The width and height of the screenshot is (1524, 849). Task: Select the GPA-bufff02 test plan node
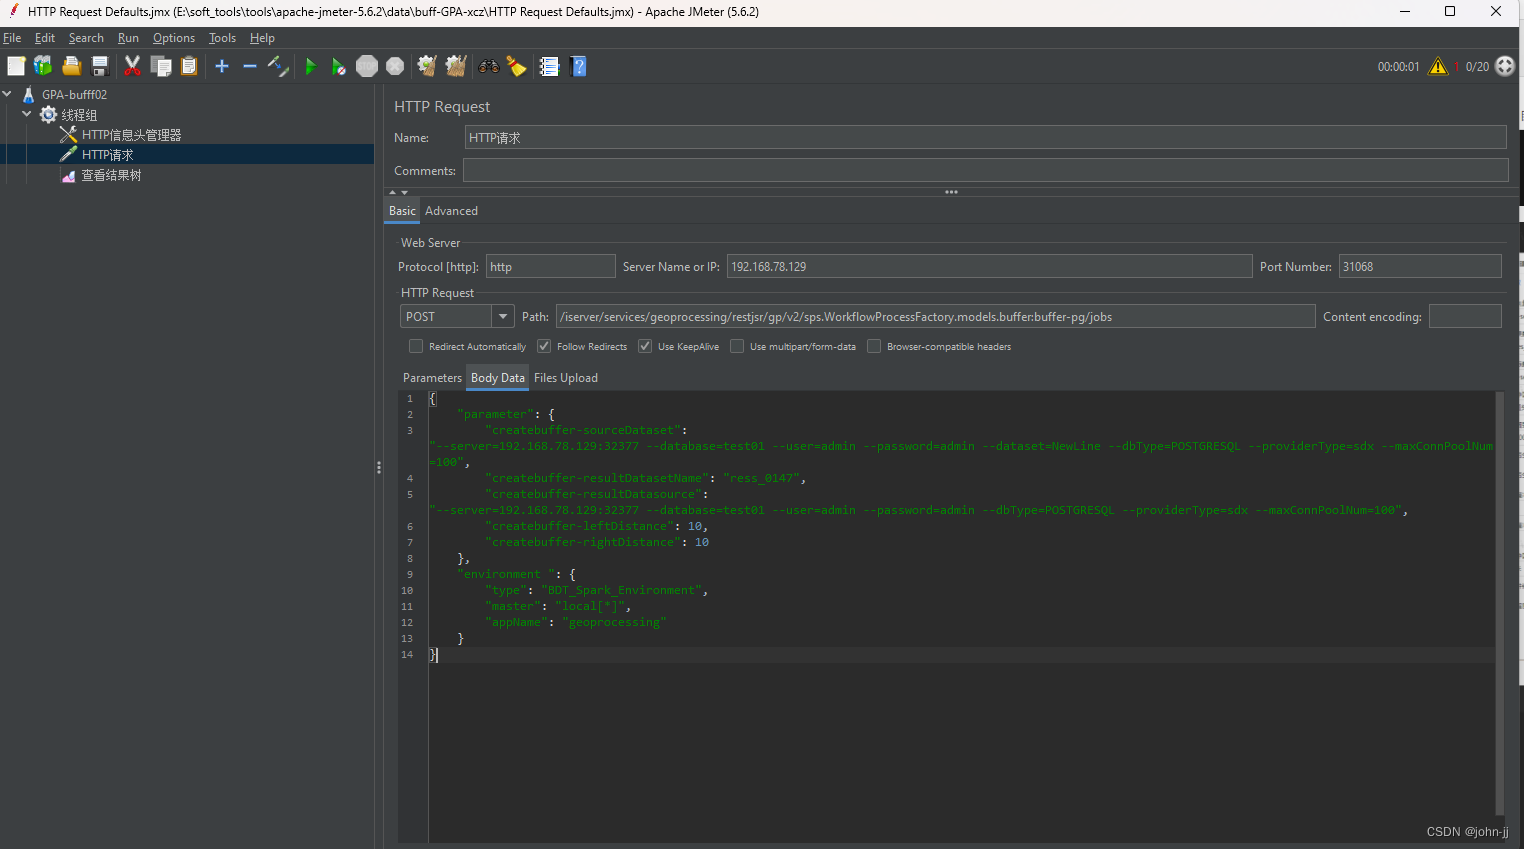74,95
